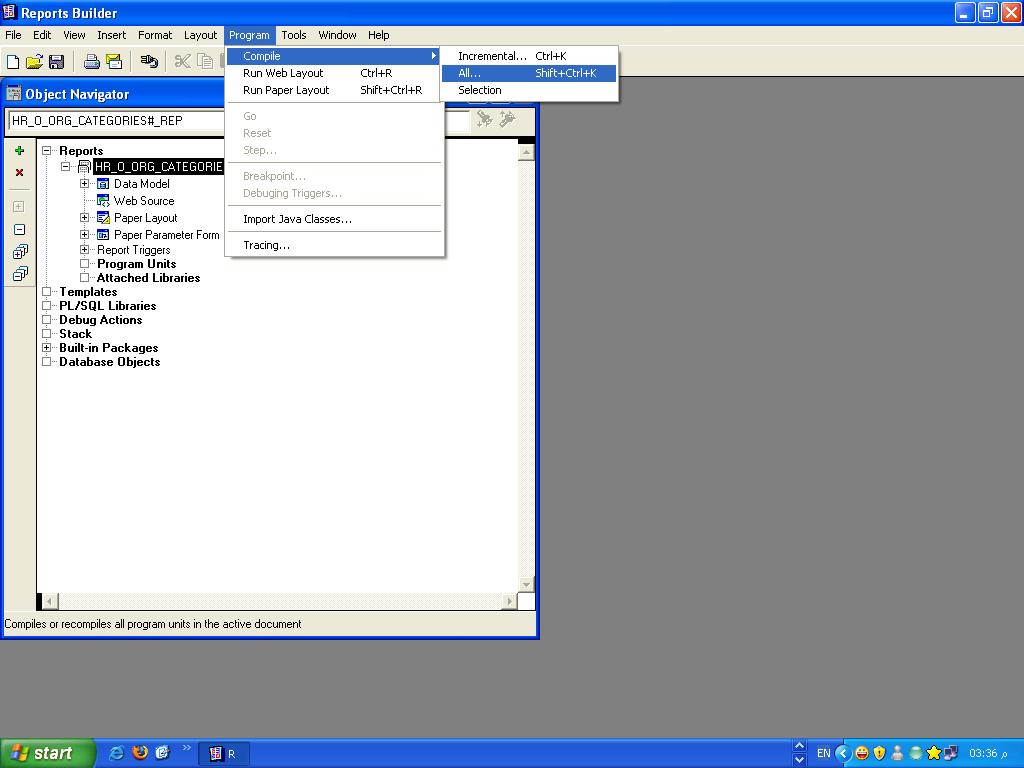Click the red Delete X icon

coord(19,173)
